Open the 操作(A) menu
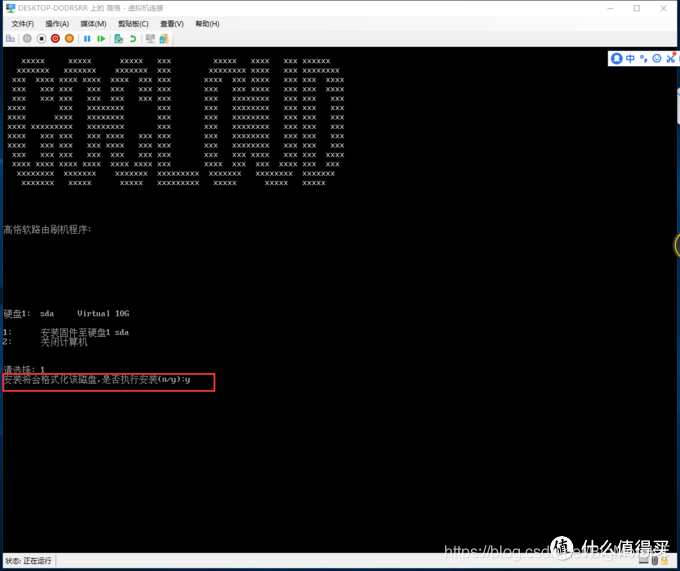This screenshot has height=571, width=680. (57, 24)
